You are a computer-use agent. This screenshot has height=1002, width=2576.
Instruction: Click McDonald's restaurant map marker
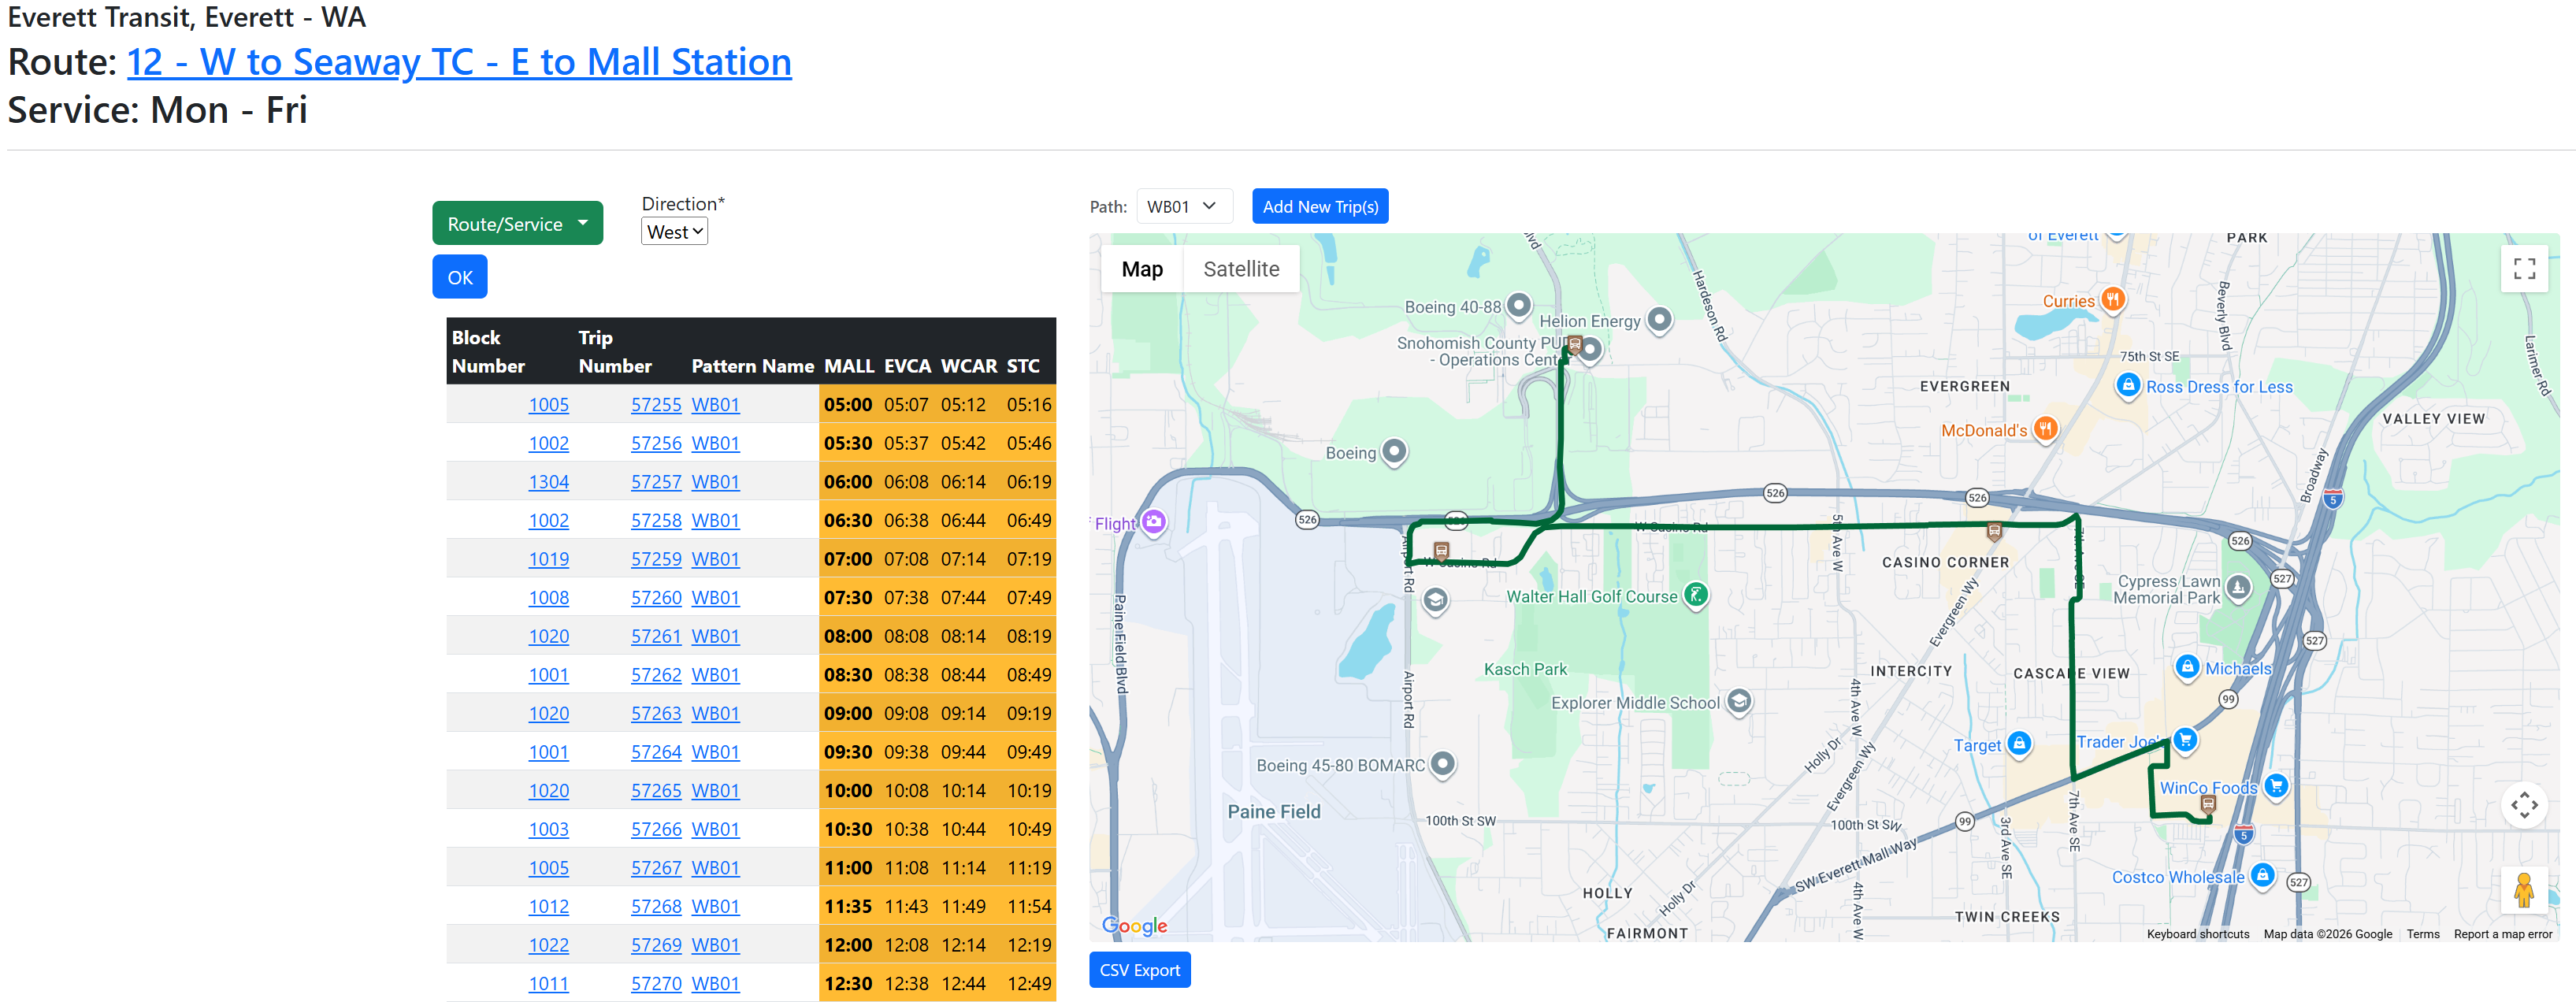pos(2045,429)
